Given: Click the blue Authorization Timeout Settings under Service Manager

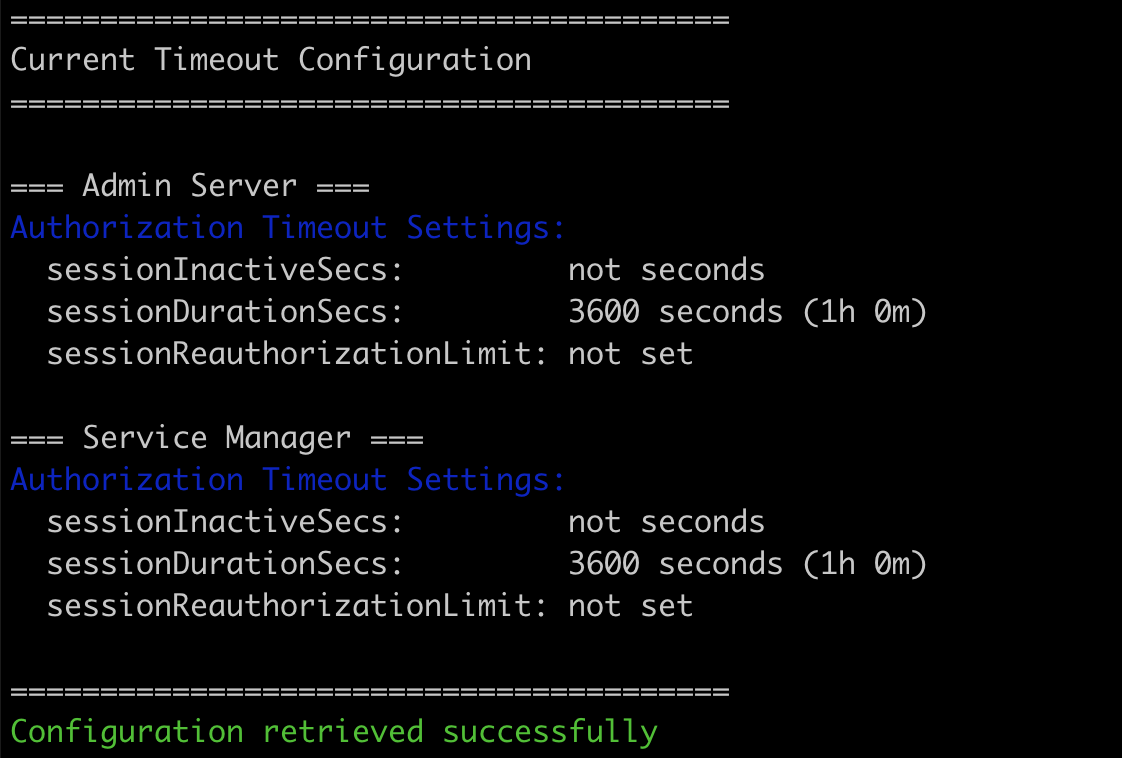Looking at the screenshot, I should 288,480.
